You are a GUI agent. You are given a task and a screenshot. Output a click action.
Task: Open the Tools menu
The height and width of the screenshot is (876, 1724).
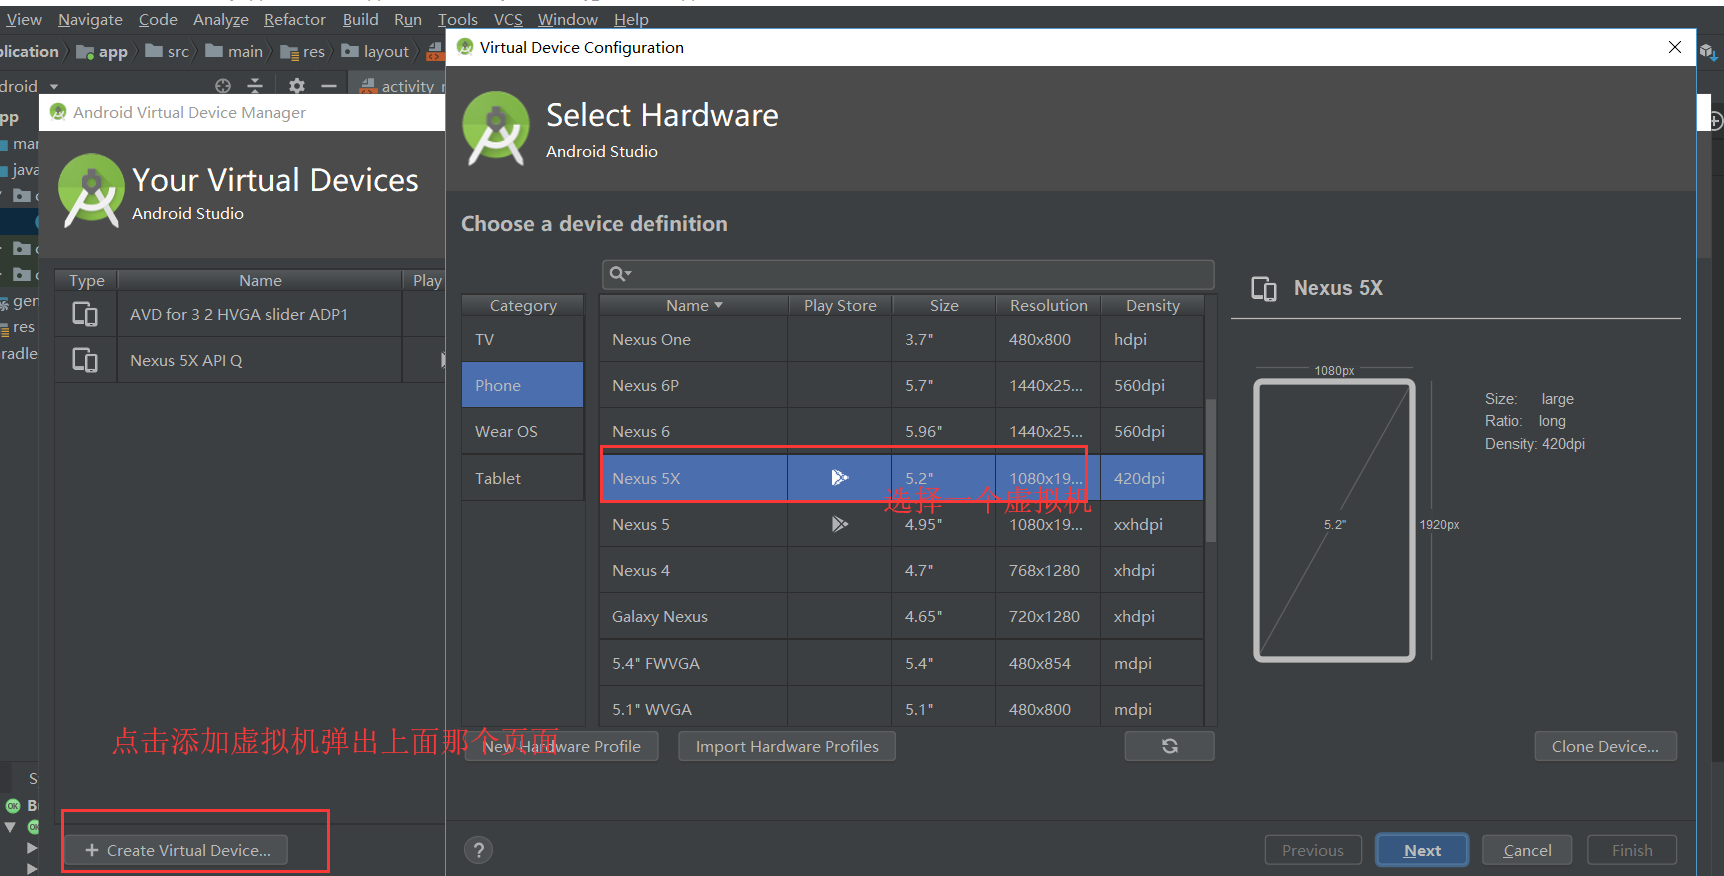point(458,19)
